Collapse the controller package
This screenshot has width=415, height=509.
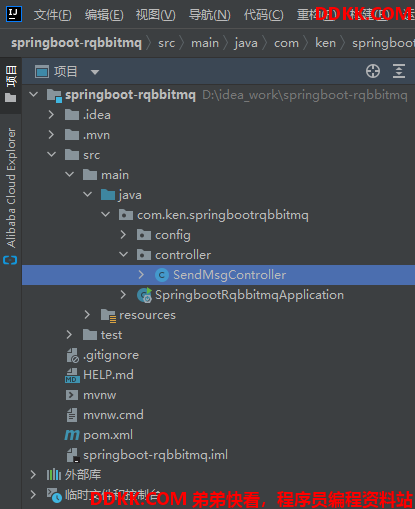124,255
